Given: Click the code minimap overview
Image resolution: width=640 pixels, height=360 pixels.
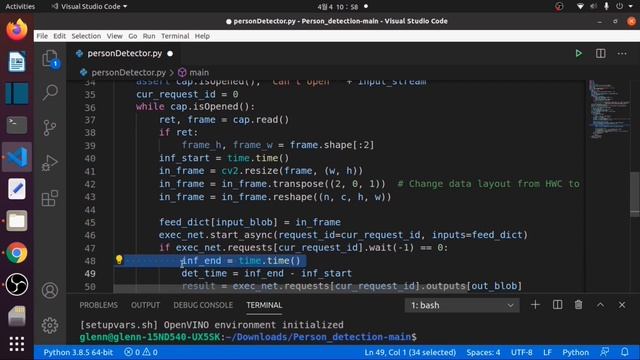Looking at the screenshot, I should point(609,109).
